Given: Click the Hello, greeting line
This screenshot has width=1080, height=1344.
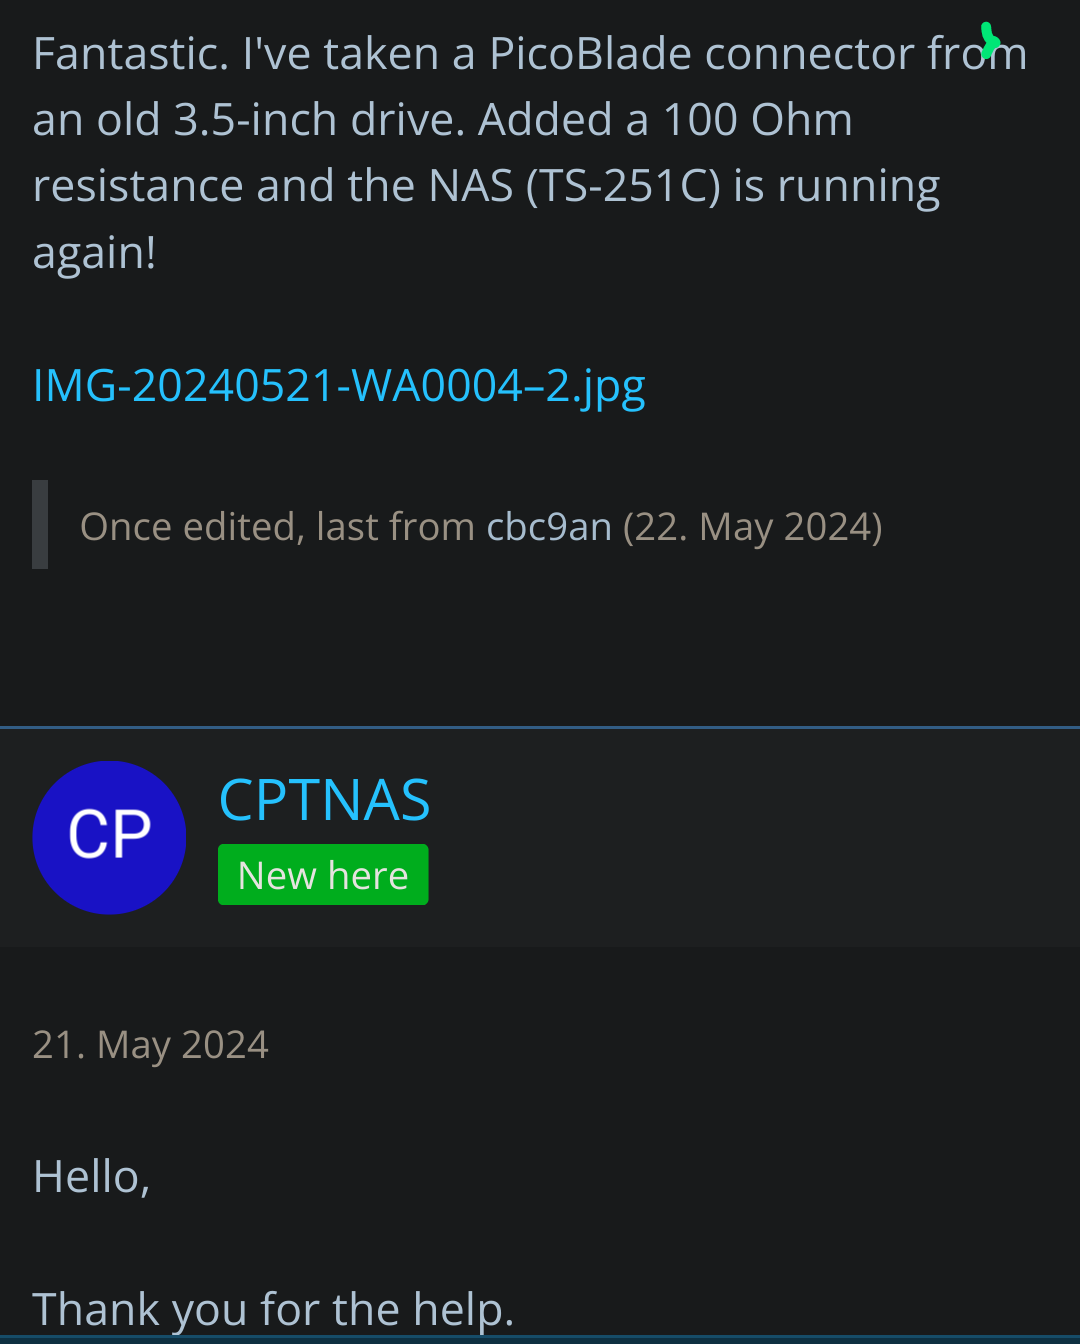Looking at the screenshot, I should pos(92,1176).
